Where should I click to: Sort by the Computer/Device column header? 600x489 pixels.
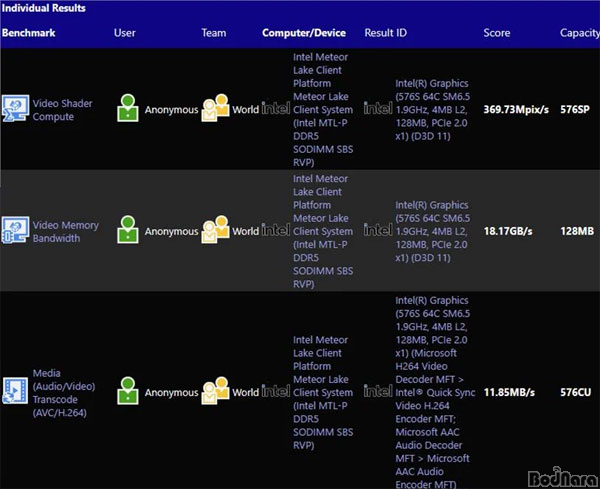(304, 33)
